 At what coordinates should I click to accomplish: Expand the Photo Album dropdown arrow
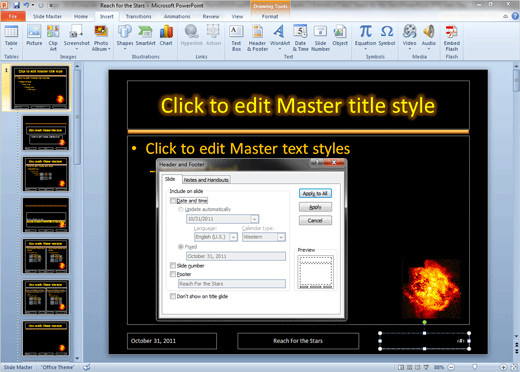[x=109, y=49]
